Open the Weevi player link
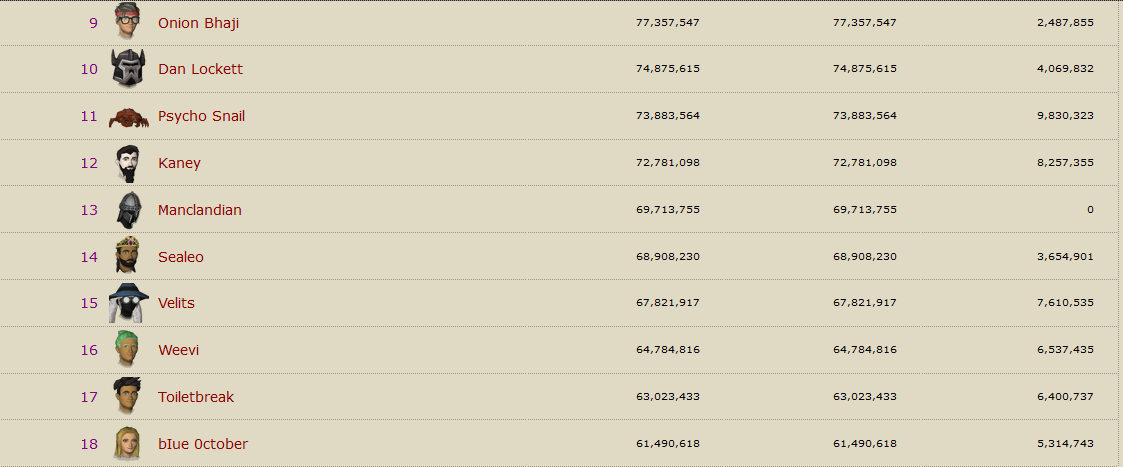1123x467 pixels. click(178, 350)
